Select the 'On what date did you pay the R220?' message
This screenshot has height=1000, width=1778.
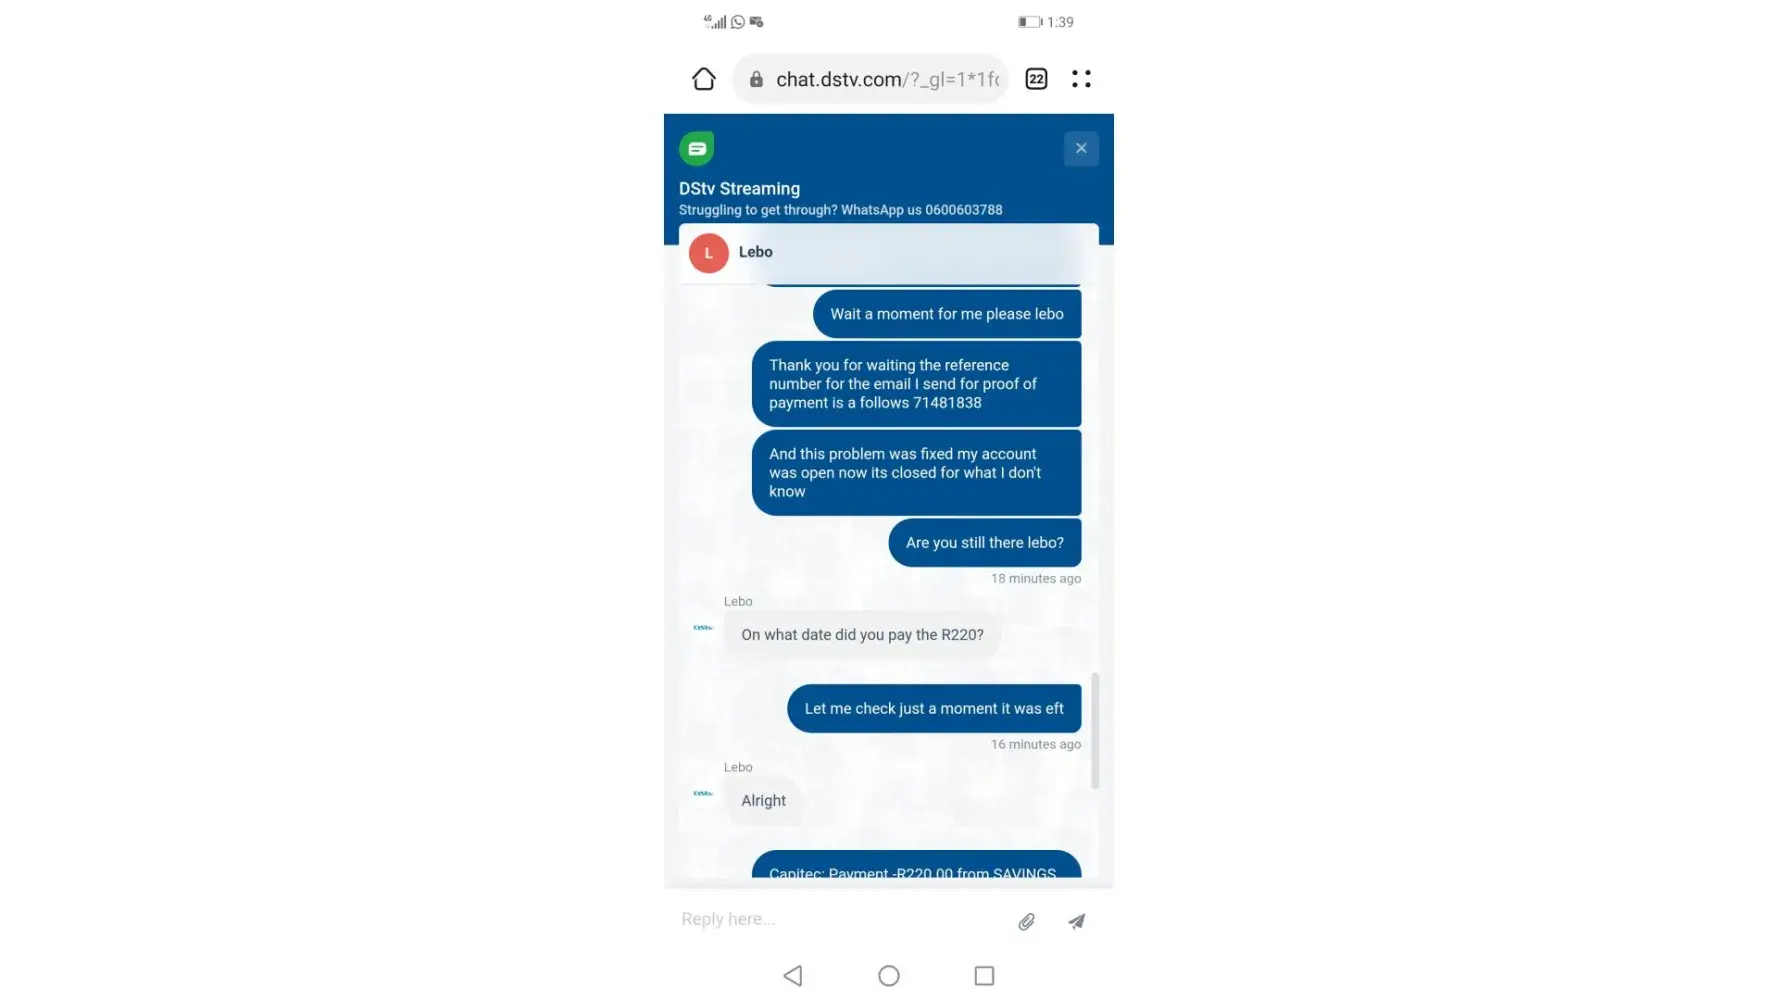pos(862,635)
